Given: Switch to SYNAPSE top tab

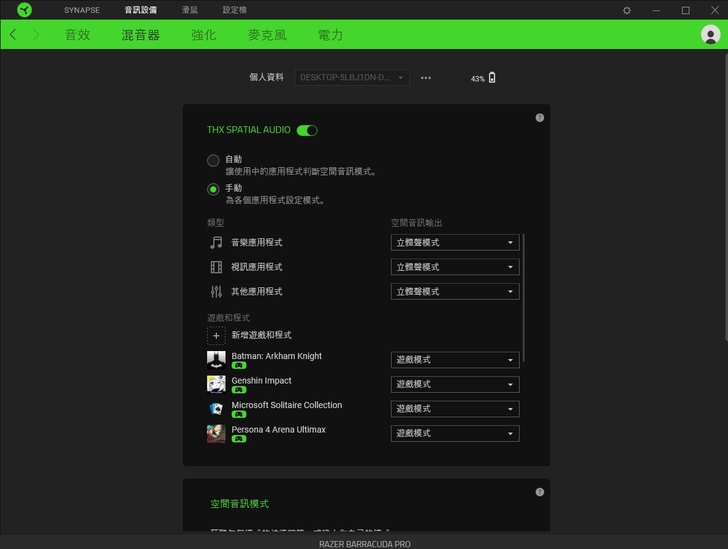Looking at the screenshot, I should pyautogui.click(x=82, y=10).
